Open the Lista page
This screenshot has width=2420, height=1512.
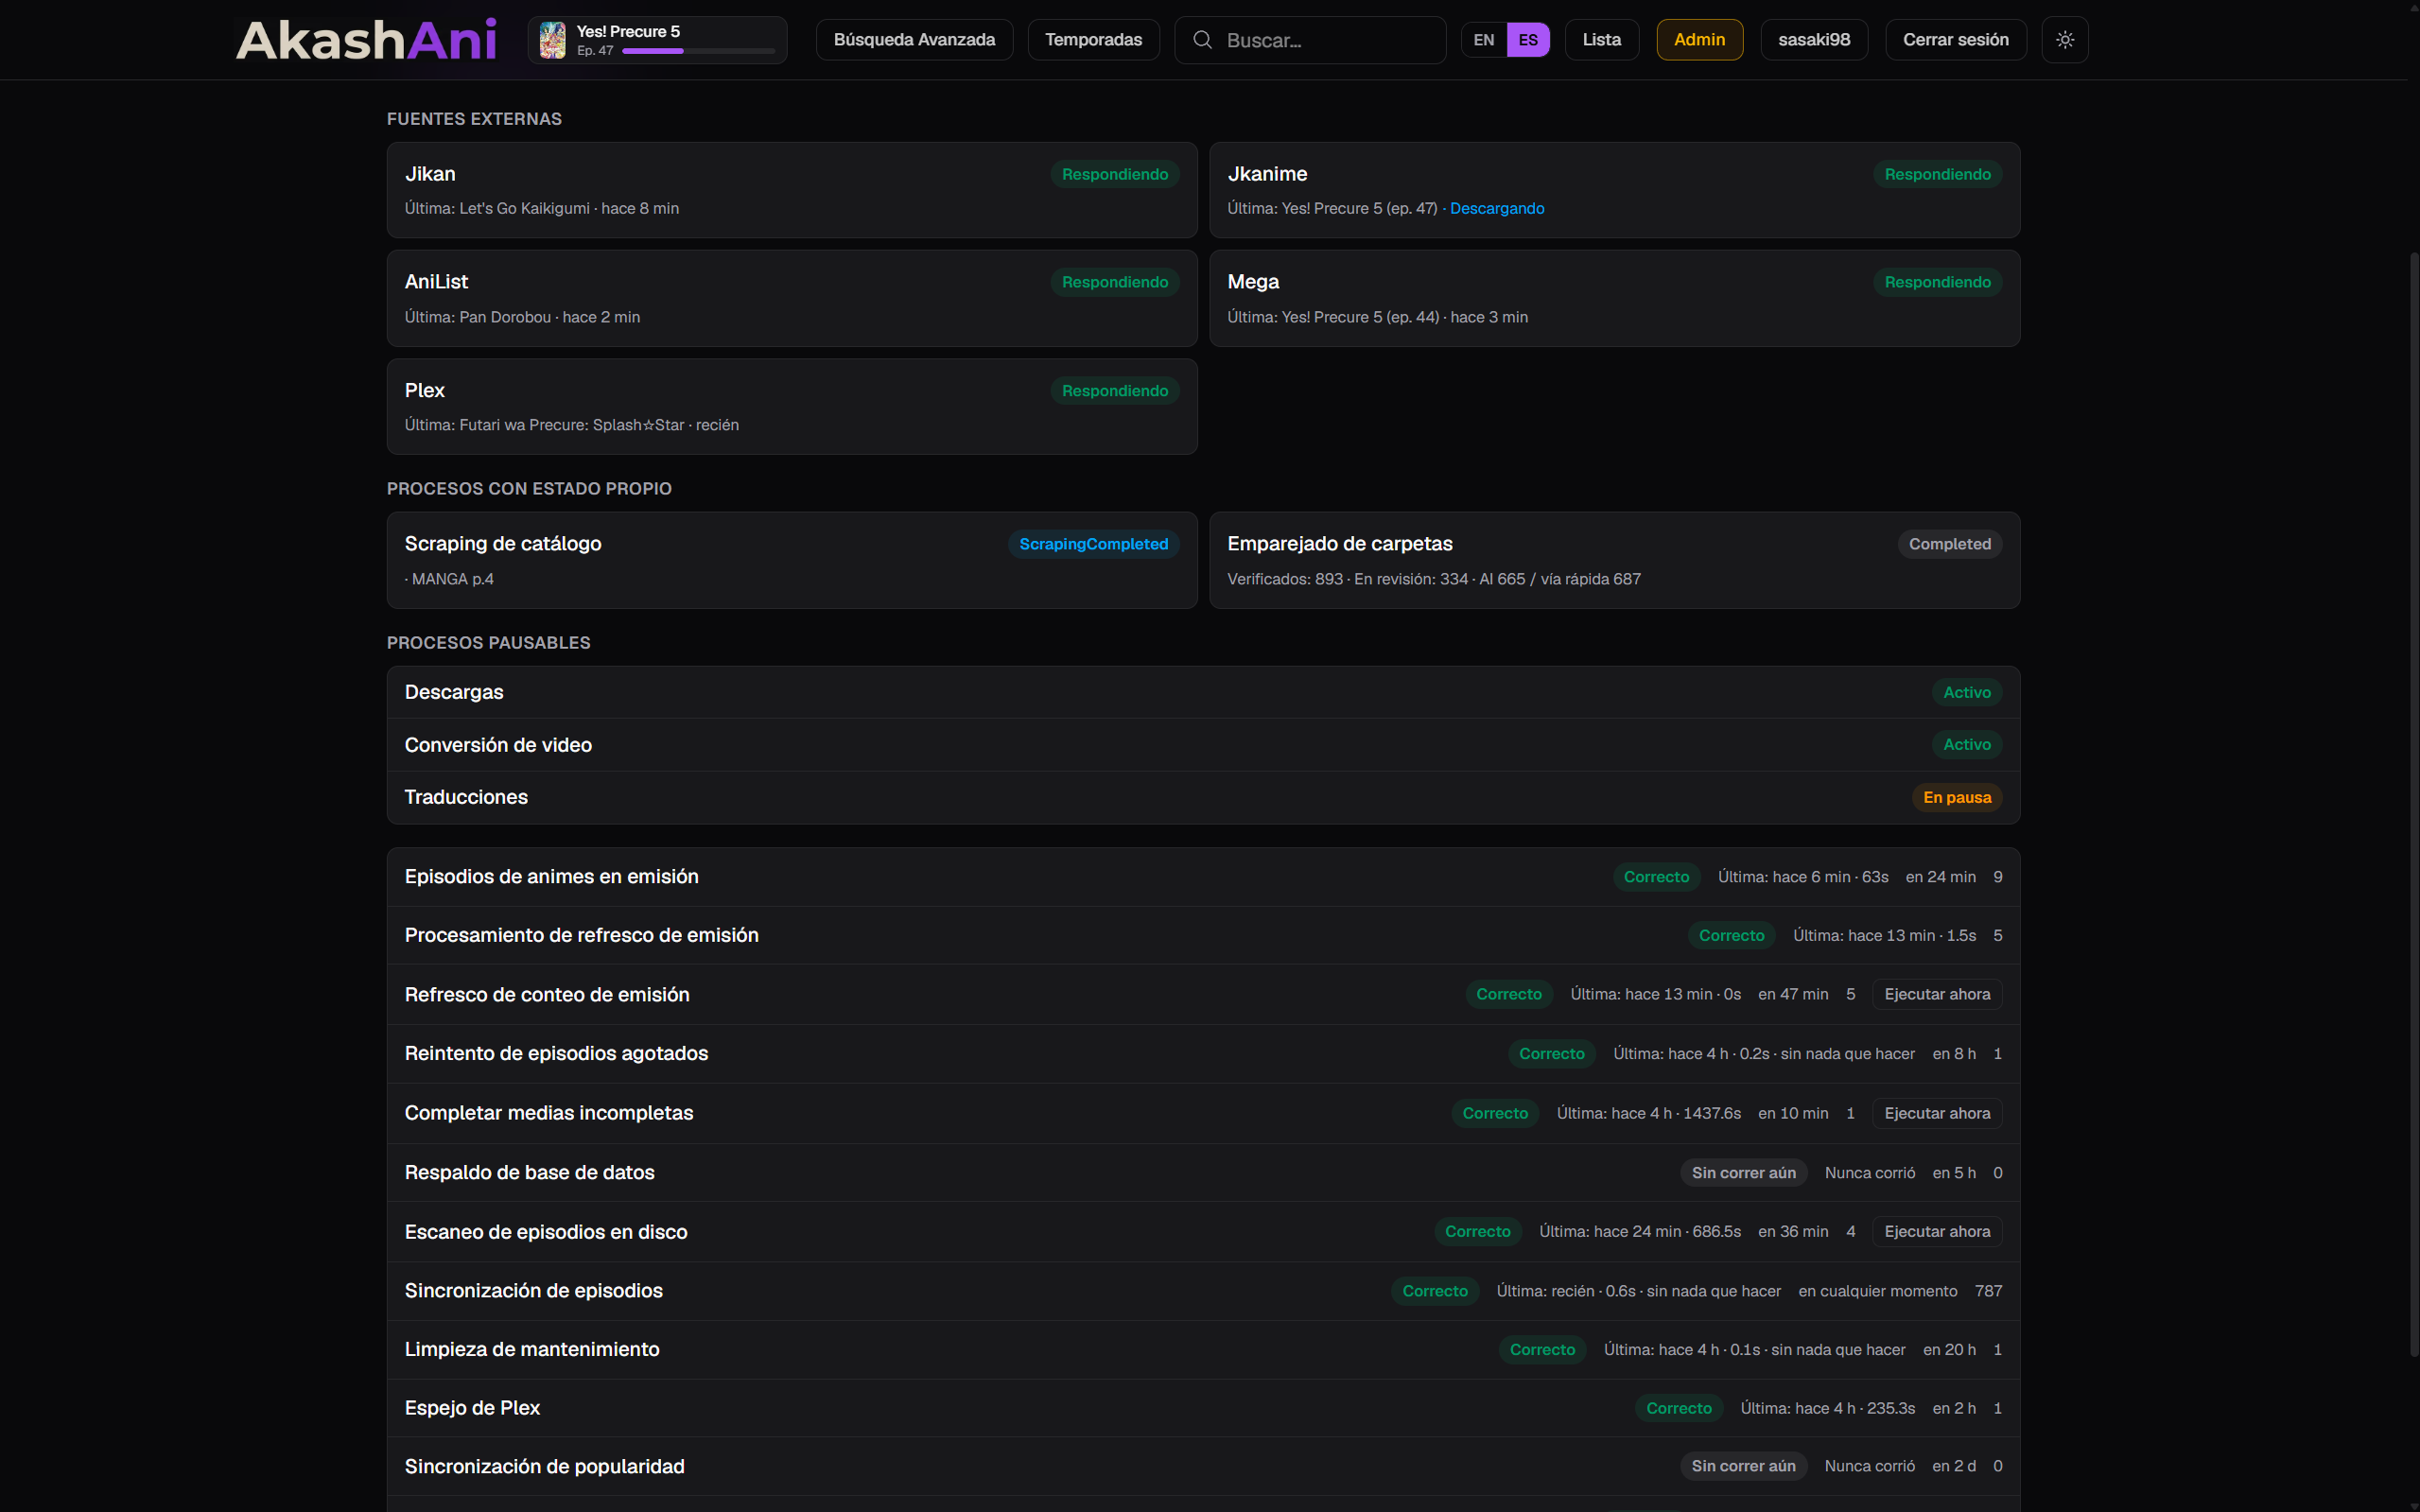pyautogui.click(x=1601, y=40)
